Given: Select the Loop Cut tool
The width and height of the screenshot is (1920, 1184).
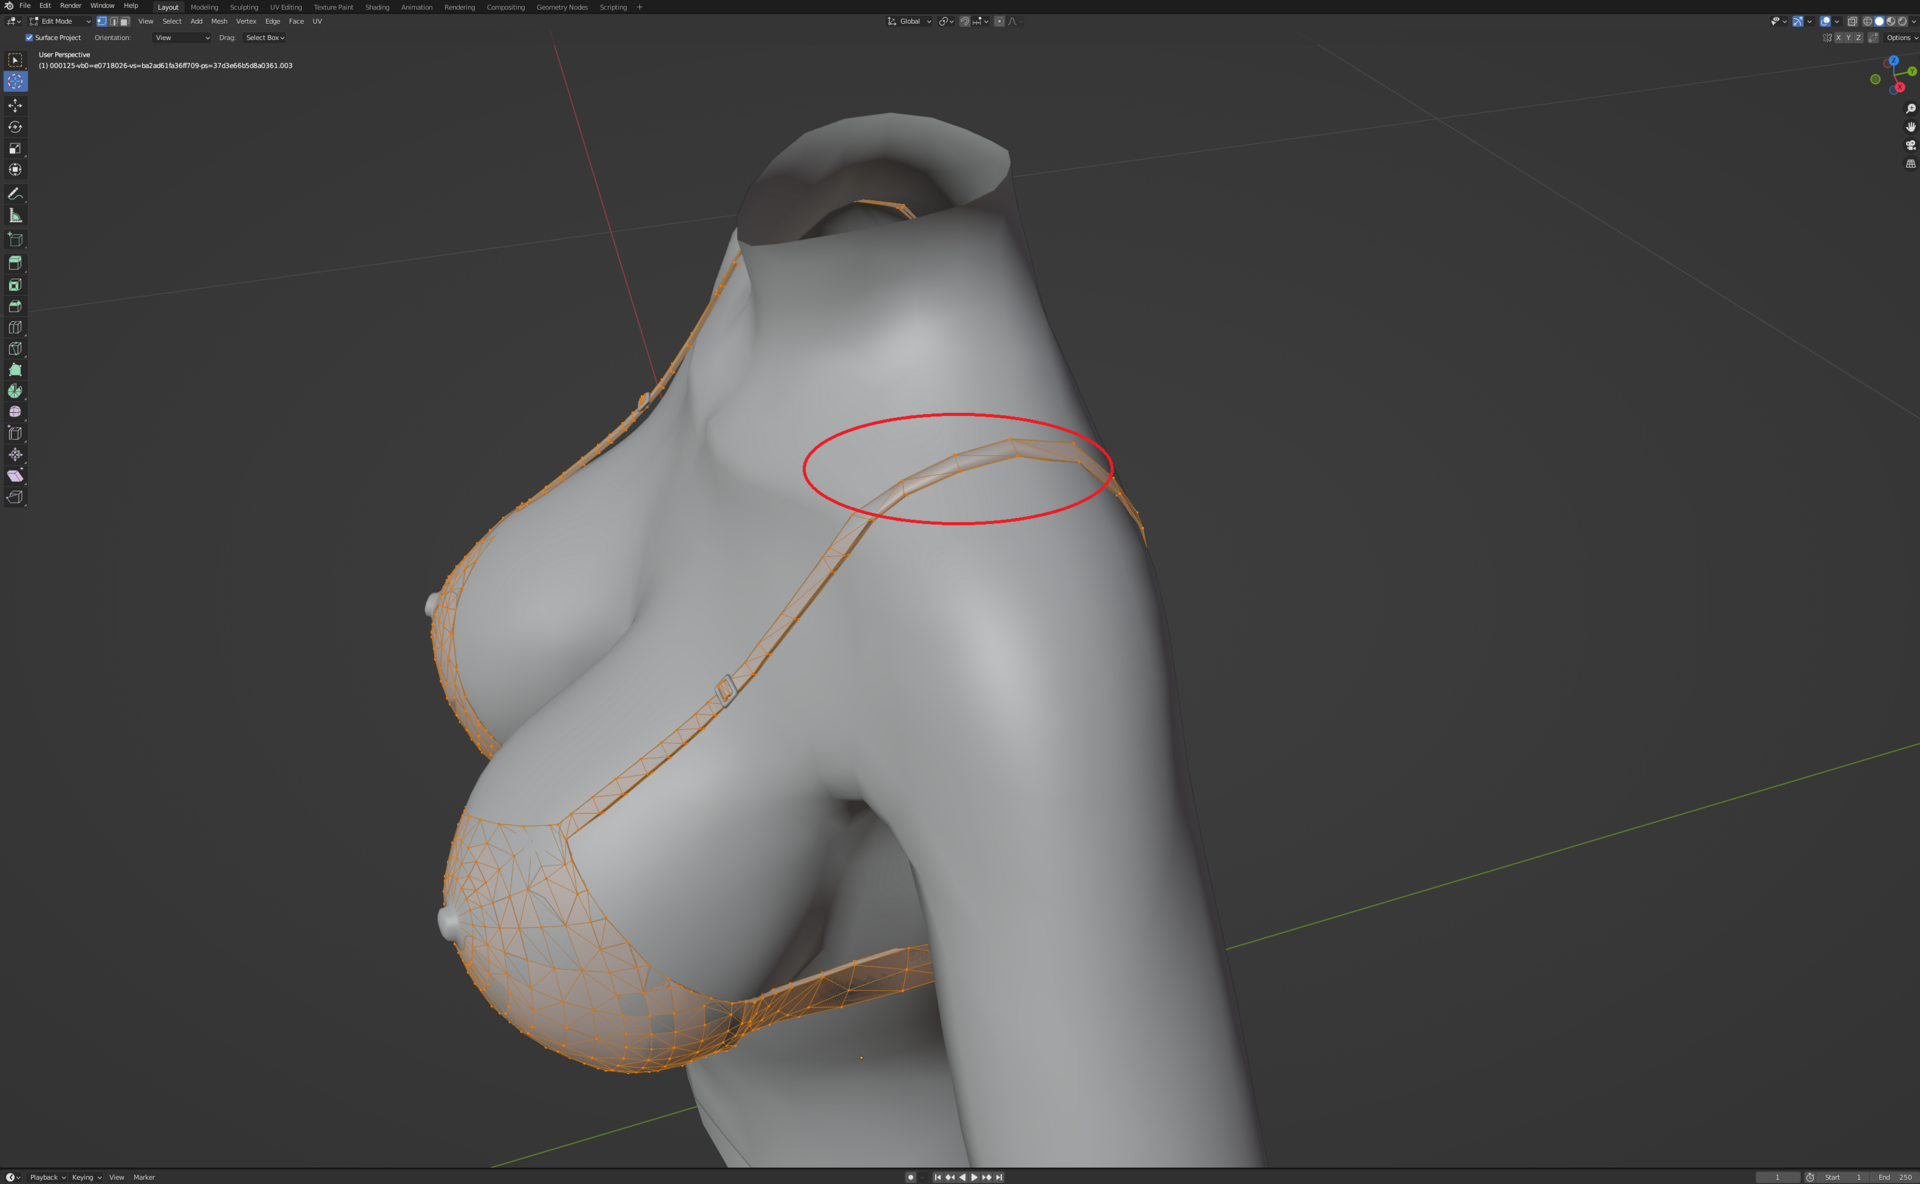Looking at the screenshot, I should (x=15, y=327).
